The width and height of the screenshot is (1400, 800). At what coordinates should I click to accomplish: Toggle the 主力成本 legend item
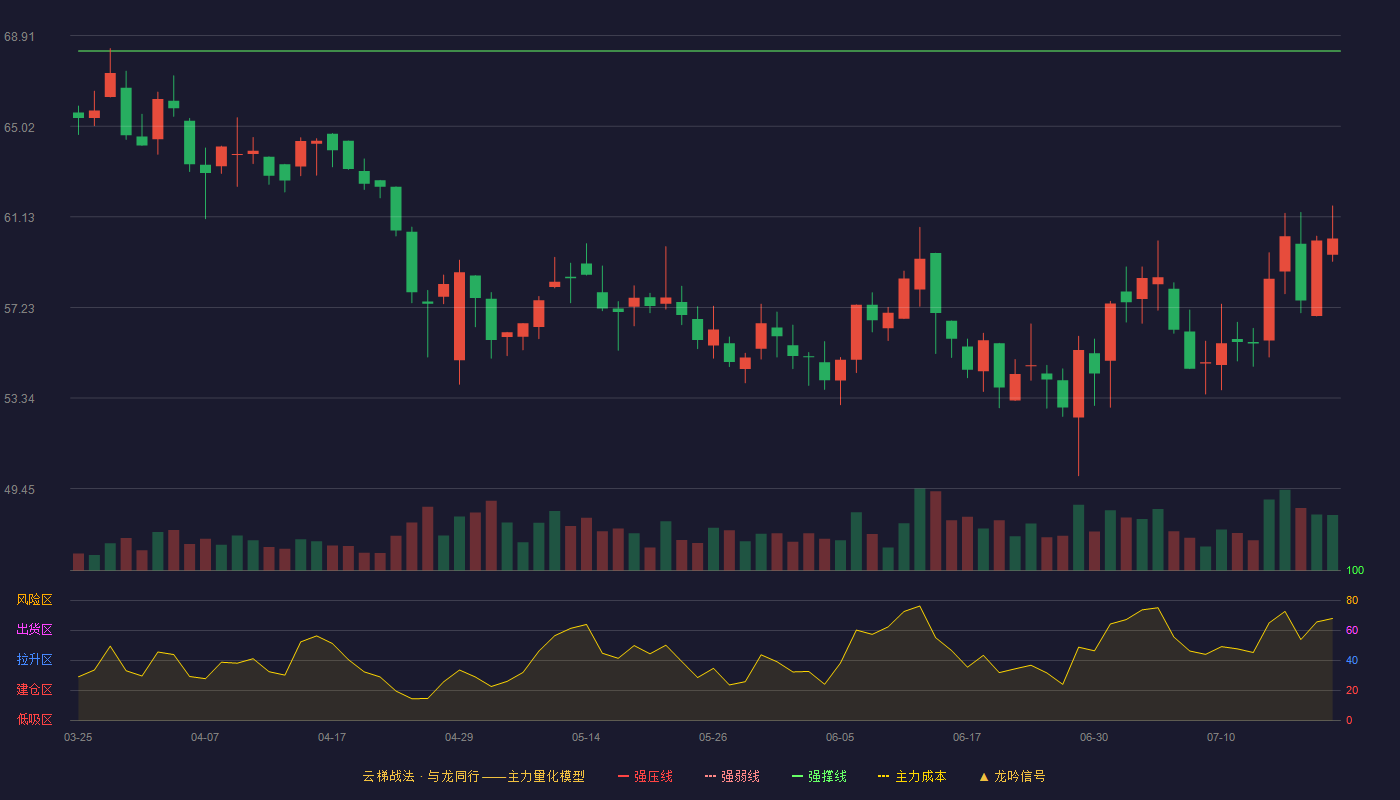[912, 776]
